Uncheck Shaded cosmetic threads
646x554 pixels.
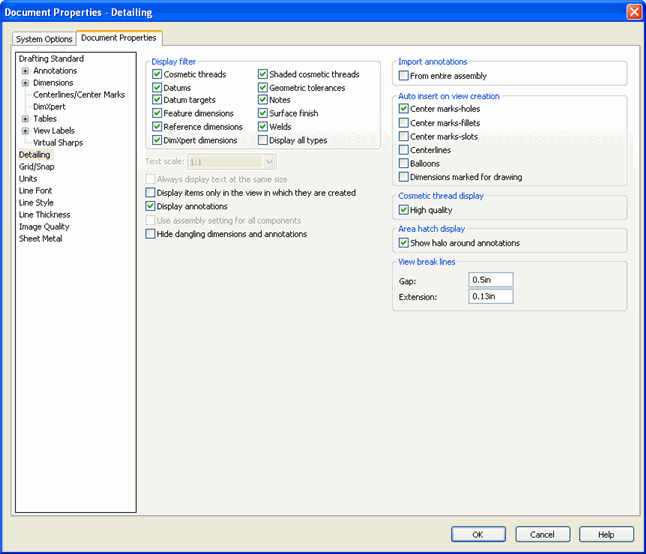(263, 74)
